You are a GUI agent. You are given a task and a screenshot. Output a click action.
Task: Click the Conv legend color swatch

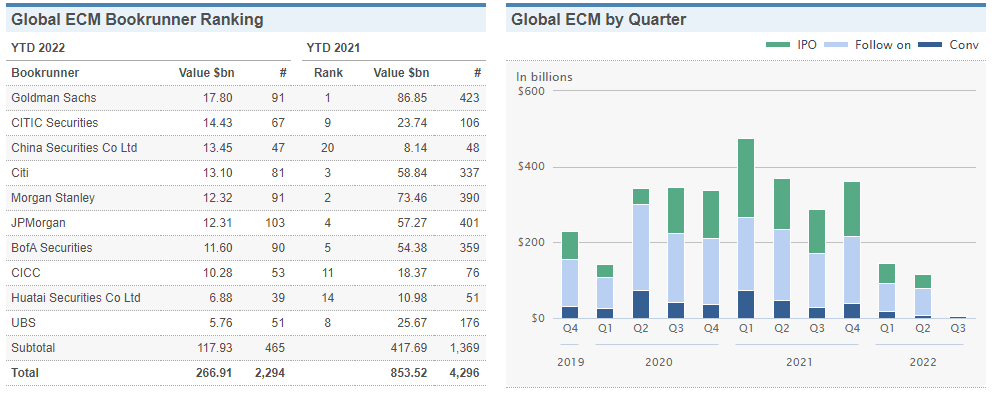pos(930,44)
